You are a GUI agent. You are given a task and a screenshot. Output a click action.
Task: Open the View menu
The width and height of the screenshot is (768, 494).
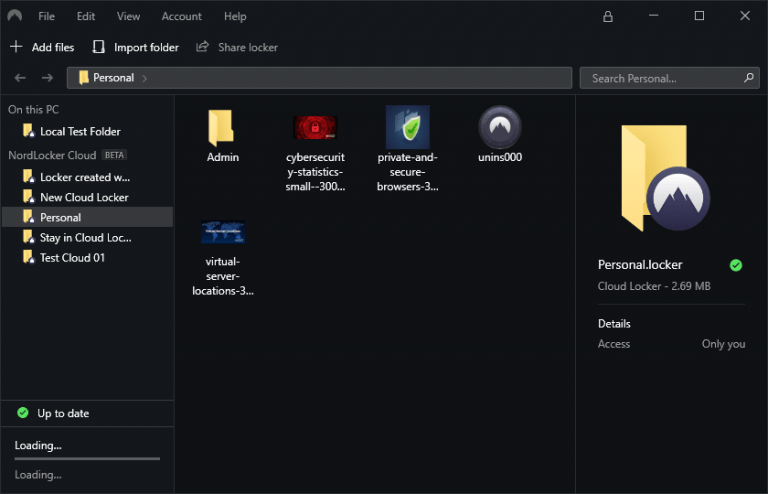click(128, 16)
